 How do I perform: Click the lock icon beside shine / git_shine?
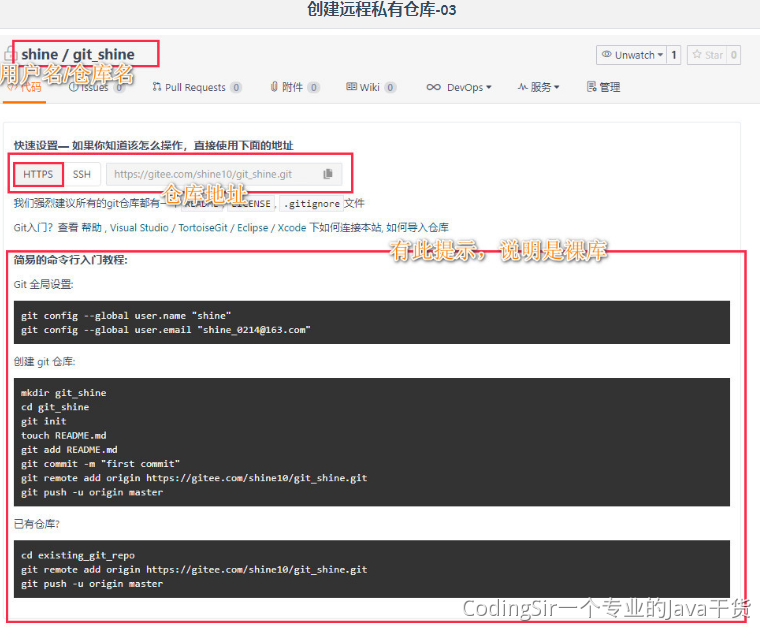point(10,54)
